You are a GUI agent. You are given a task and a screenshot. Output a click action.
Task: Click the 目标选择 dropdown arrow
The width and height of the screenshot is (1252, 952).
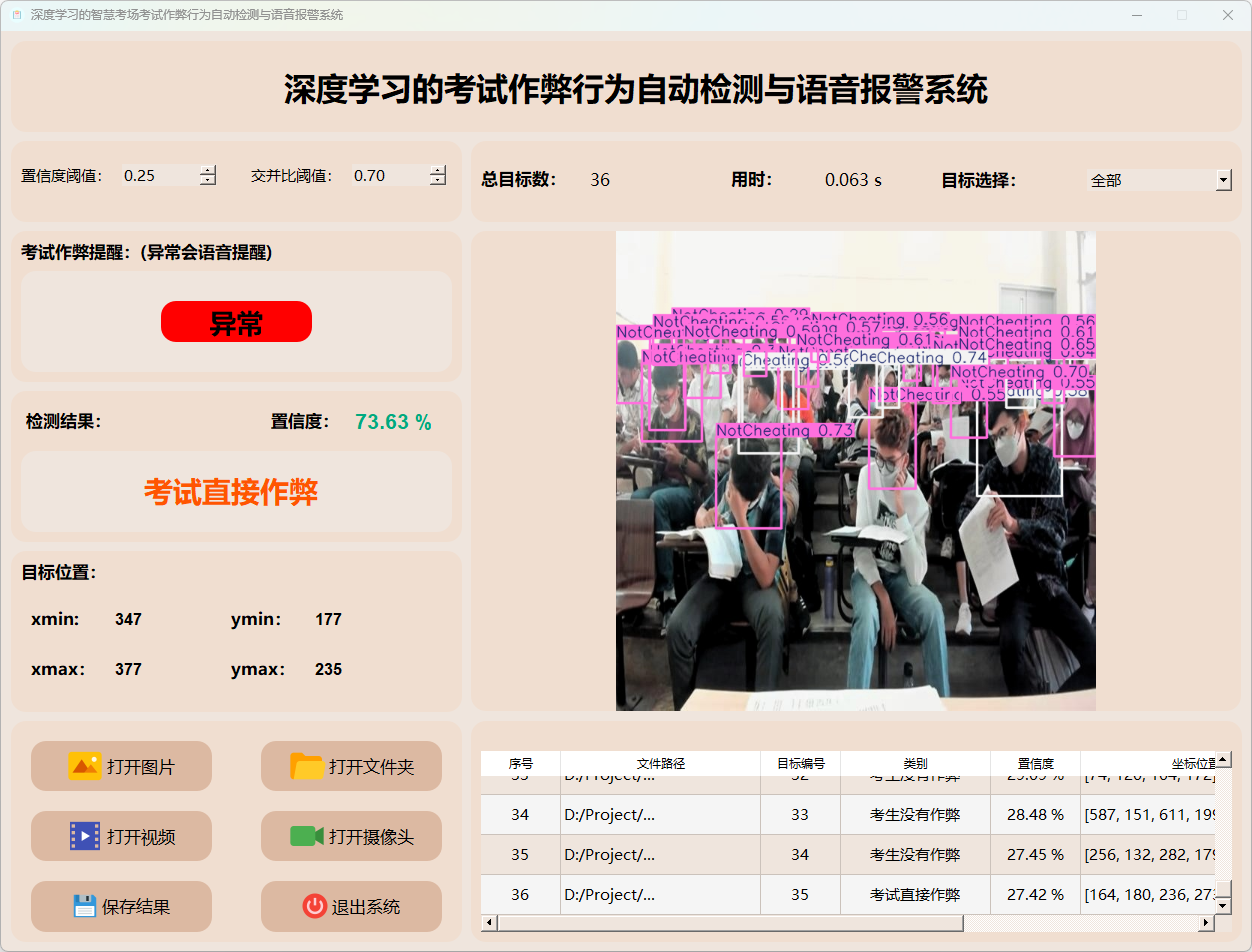[x=1224, y=180]
